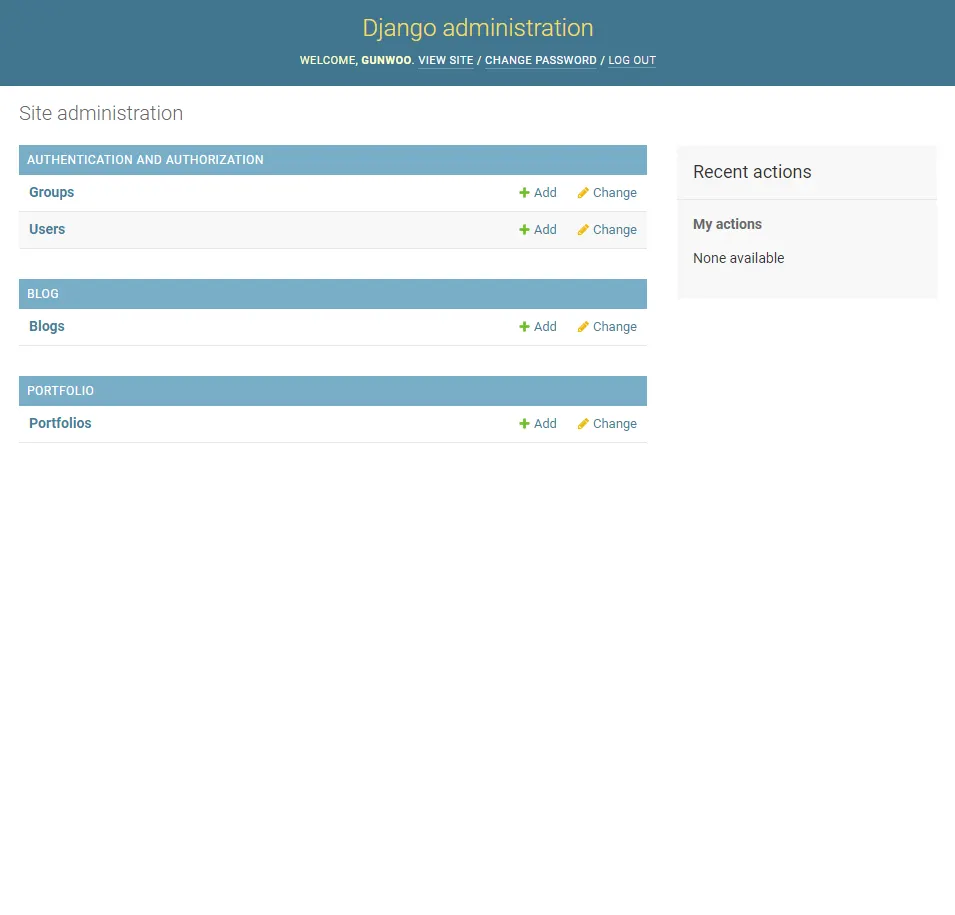Image resolution: width=955 pixels, height=915 pixels.
Task: Click the plus icon in Portfolios row
Action: click(524, 423)
